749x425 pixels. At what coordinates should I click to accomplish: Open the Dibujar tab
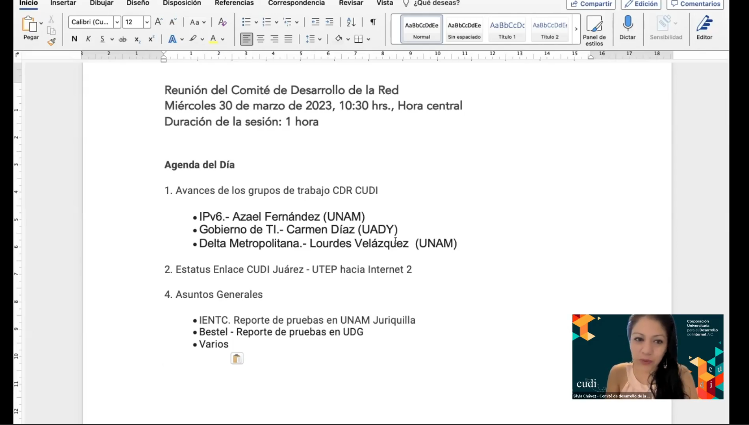(102, 3)
